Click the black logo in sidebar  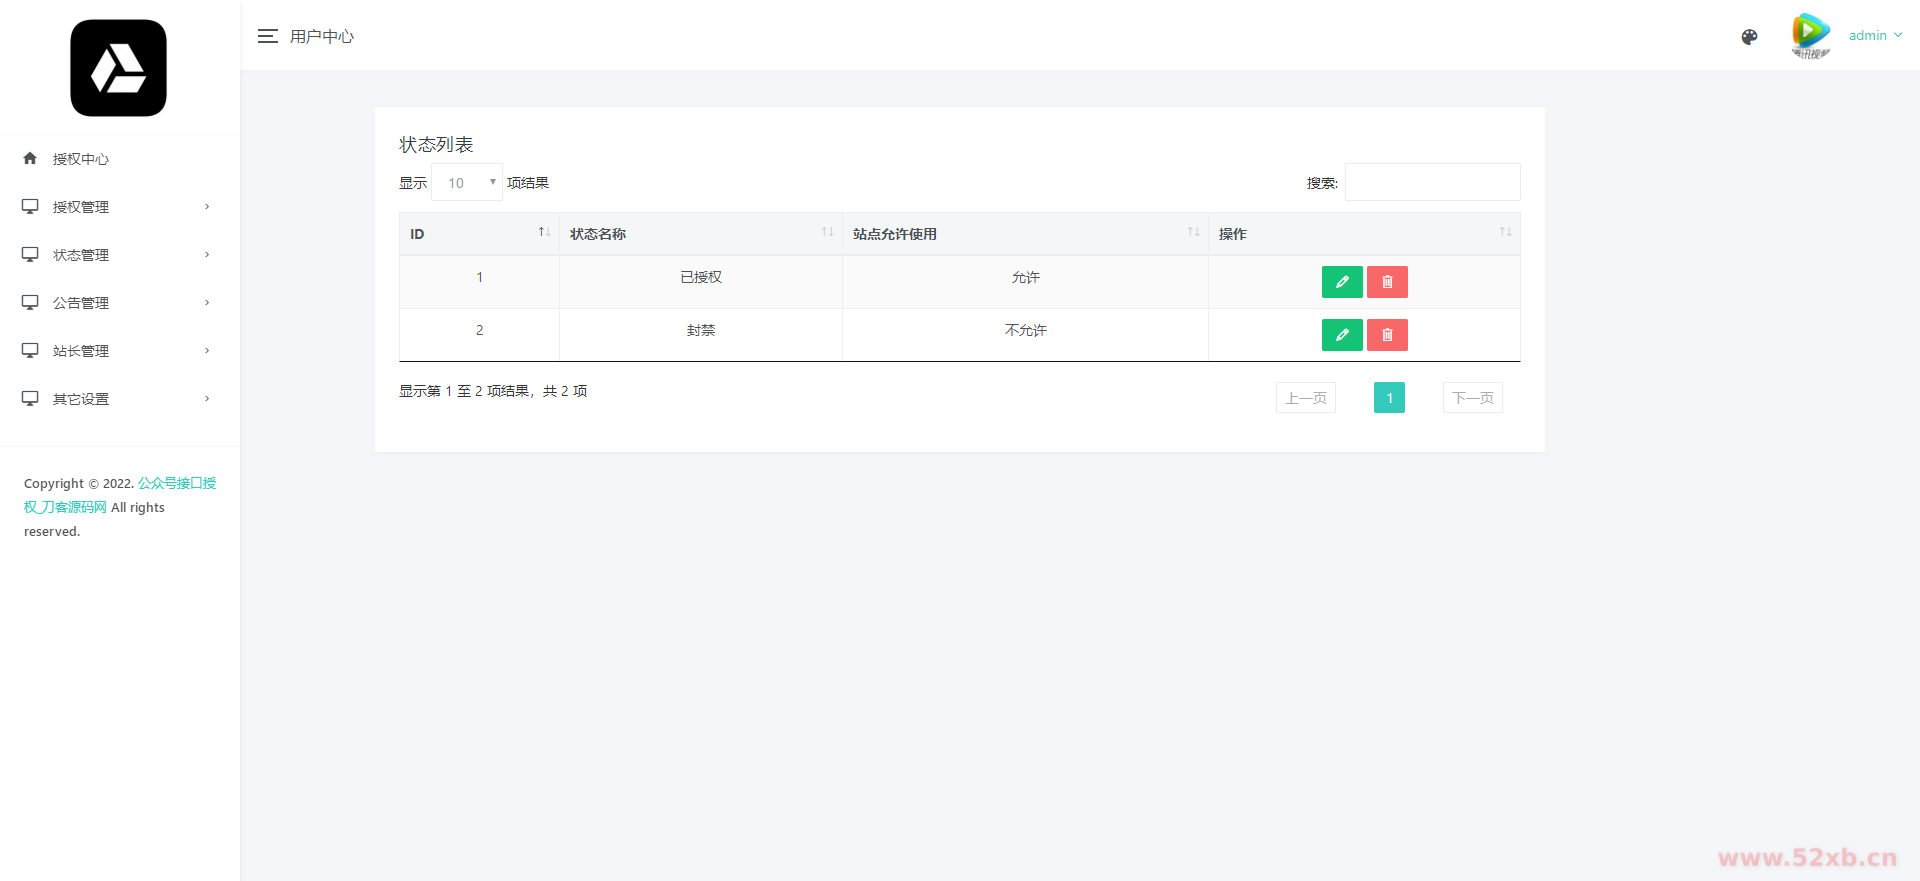[x=118, y=68]
